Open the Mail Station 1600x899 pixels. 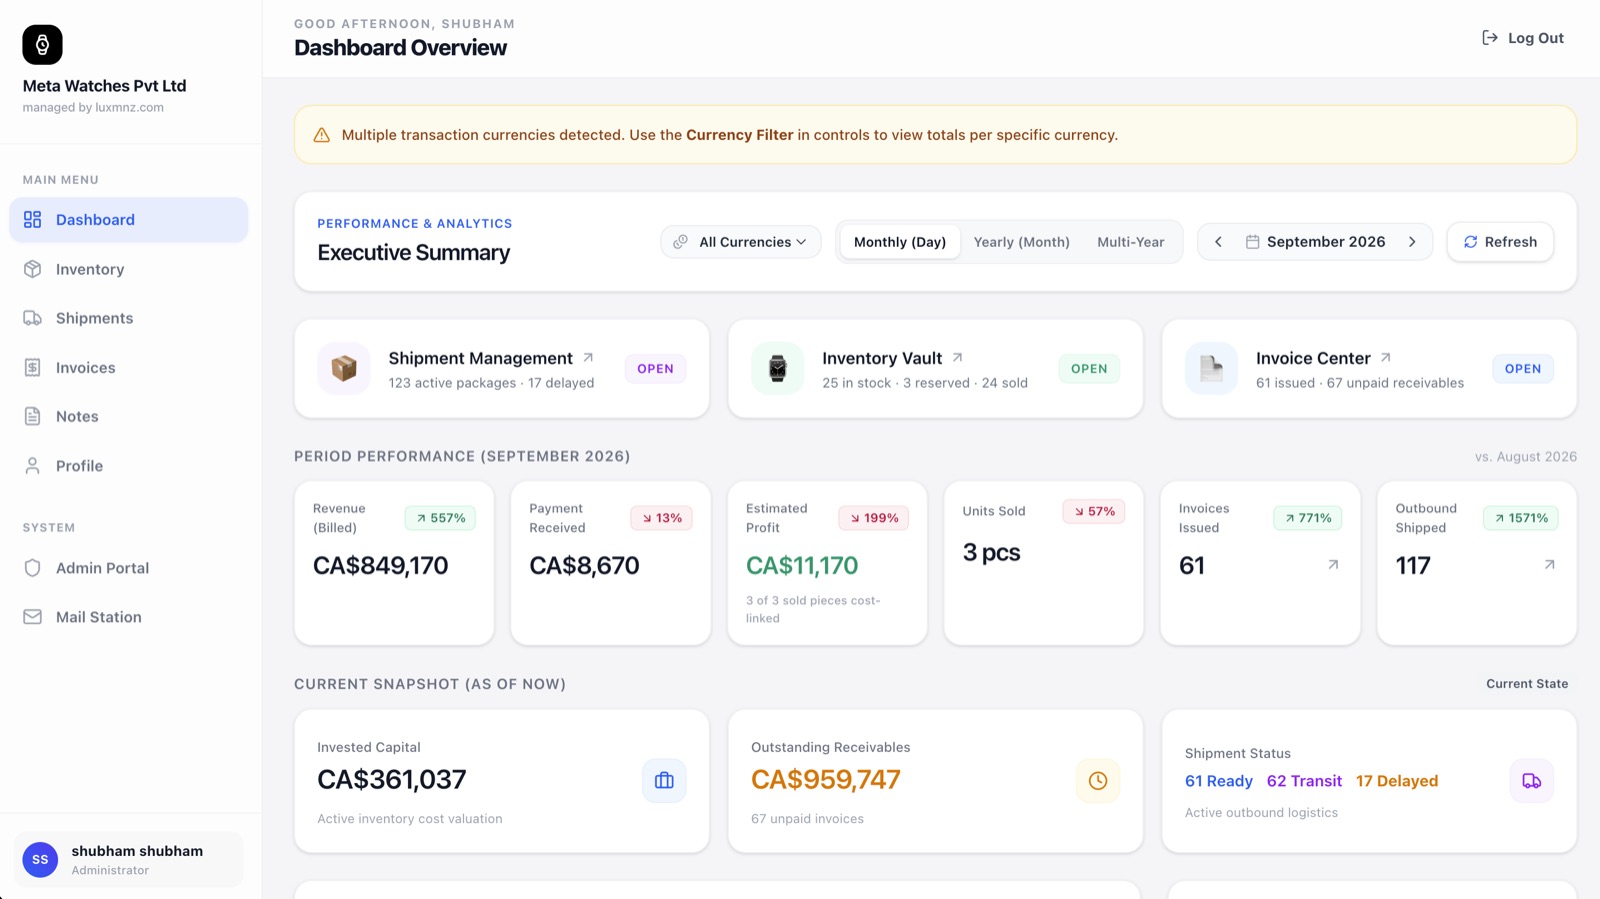pyautogui.click(x=129, y=617)
